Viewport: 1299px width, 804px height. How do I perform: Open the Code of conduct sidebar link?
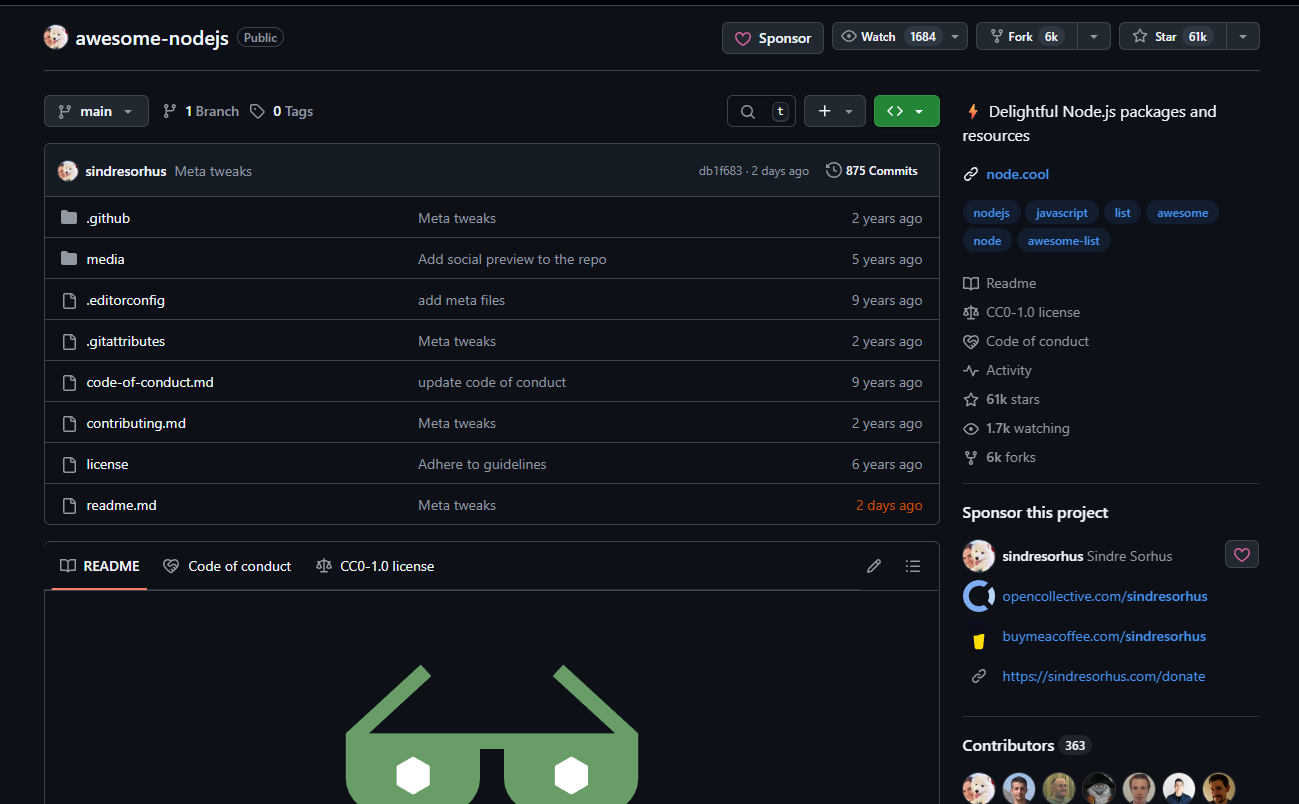click(x=1027, y=341)
